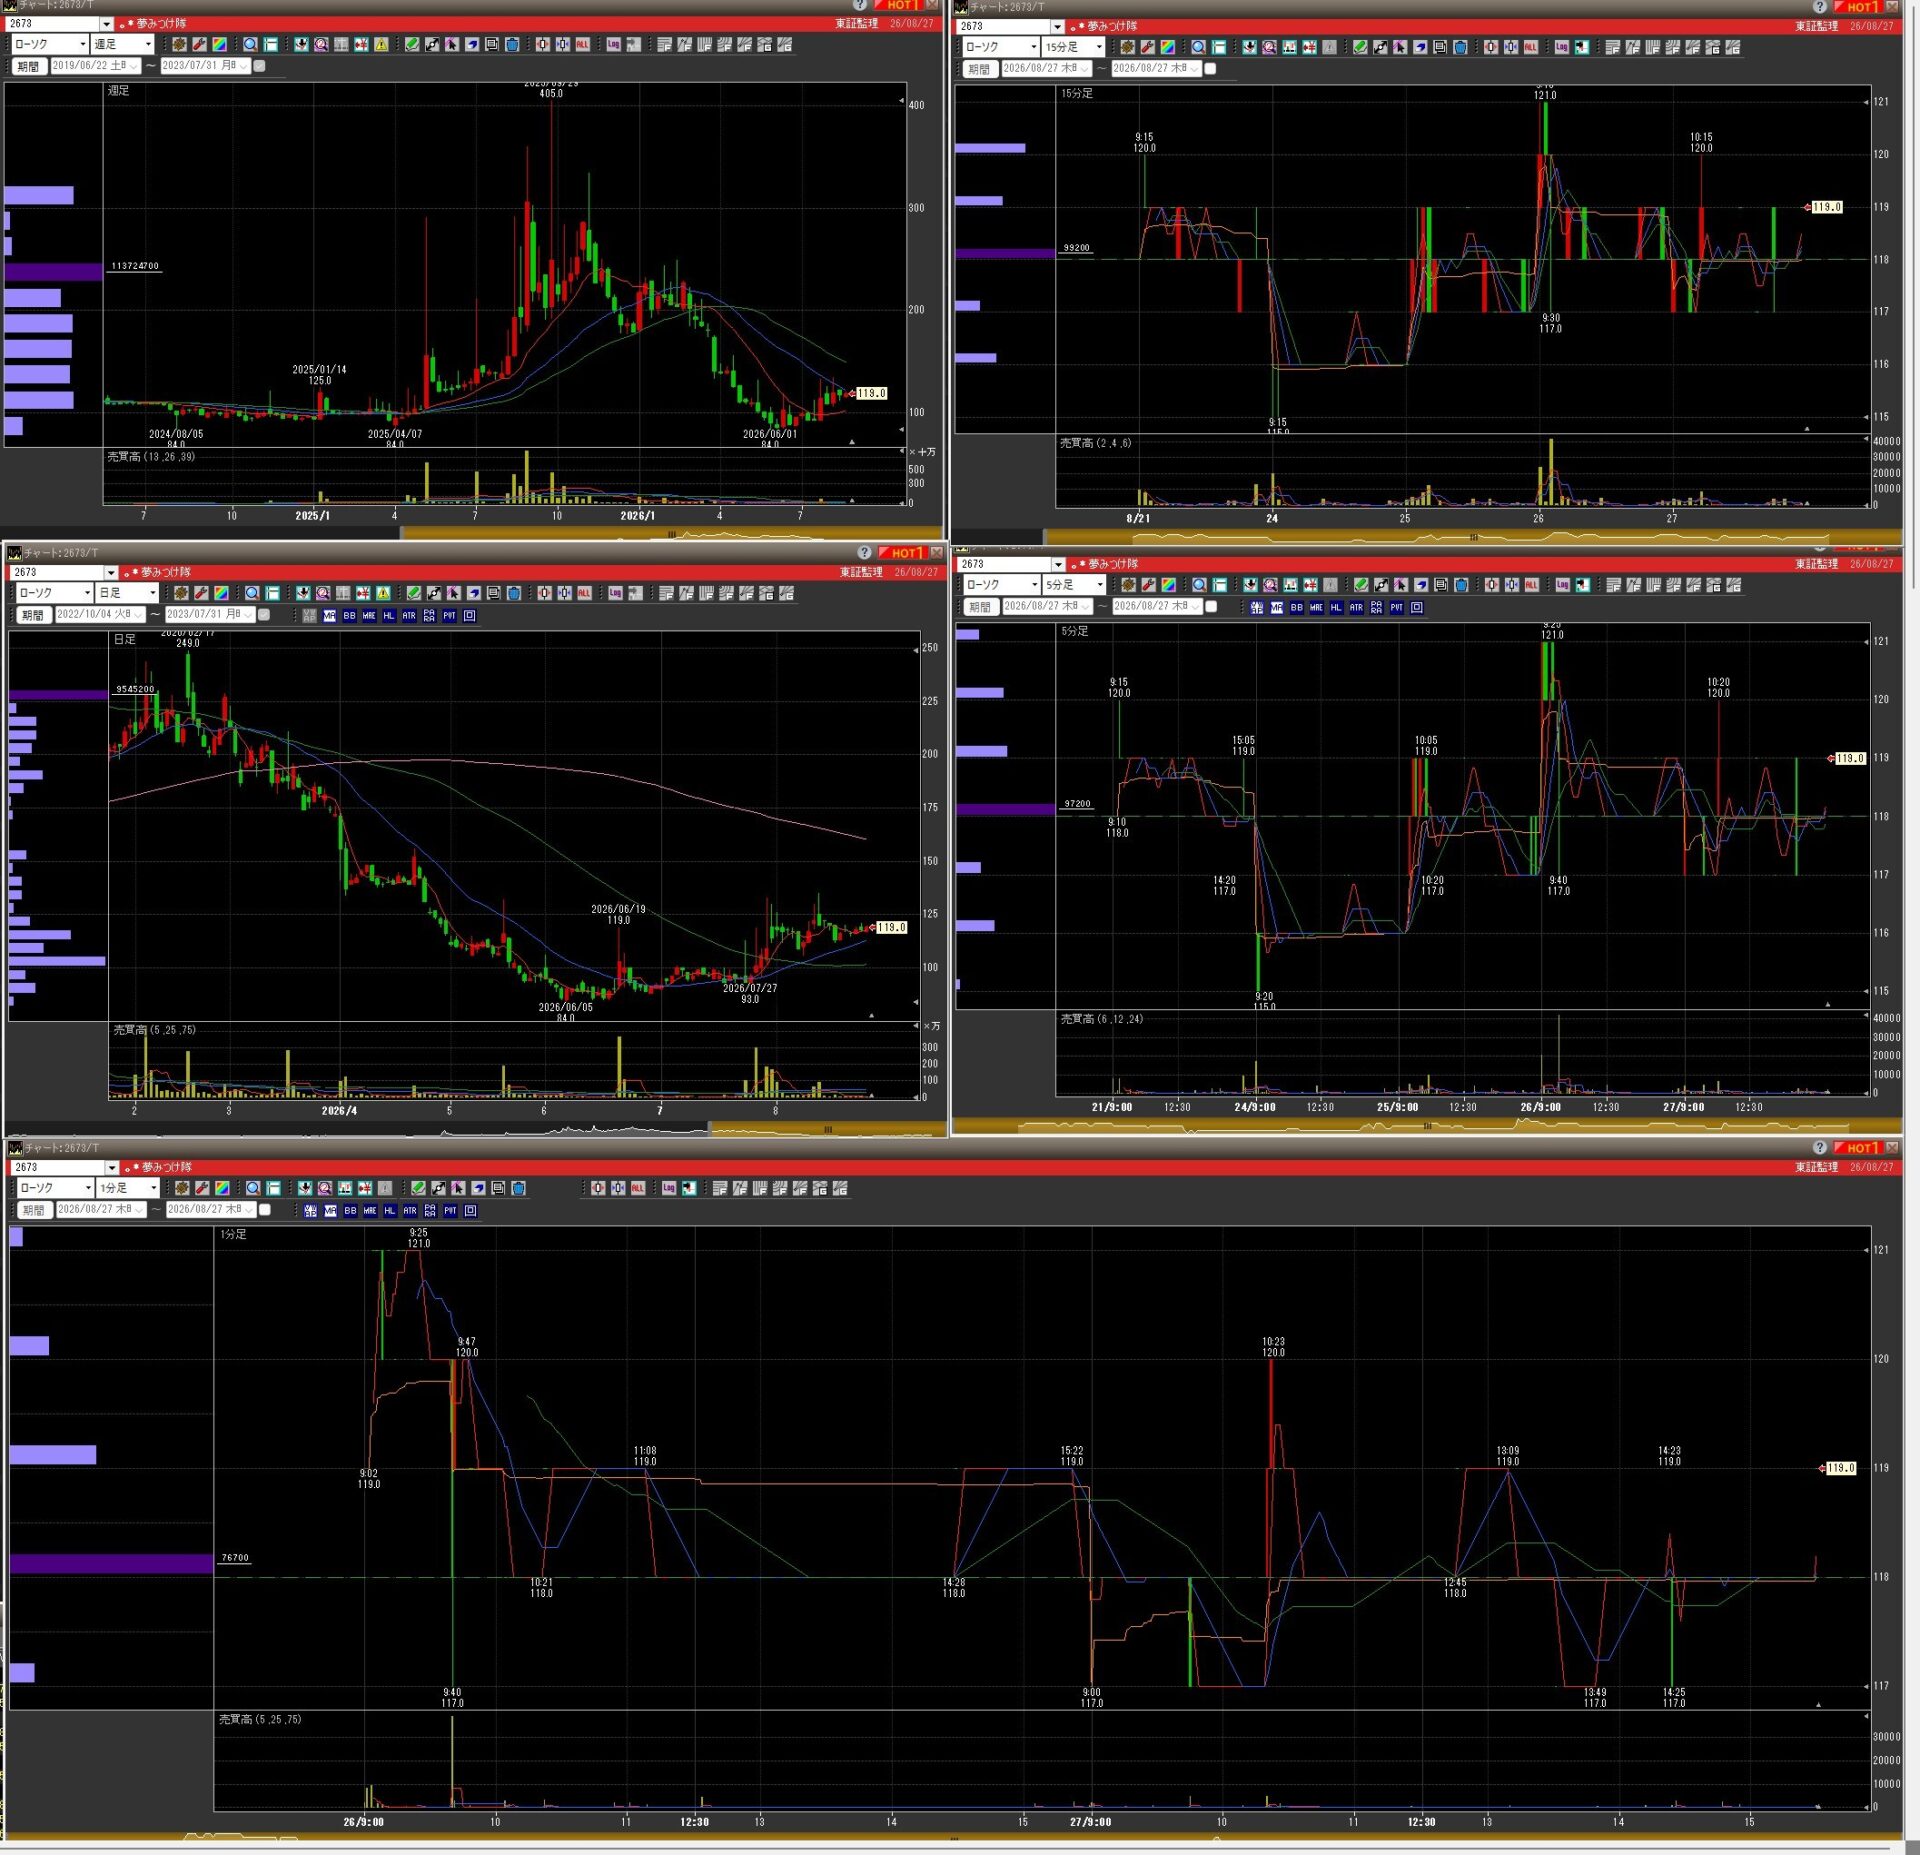The height and width of the screenshot is (1855, 1920).
Task: Open ローソク chart type dropdown in weekly chart
Action: 50,44
